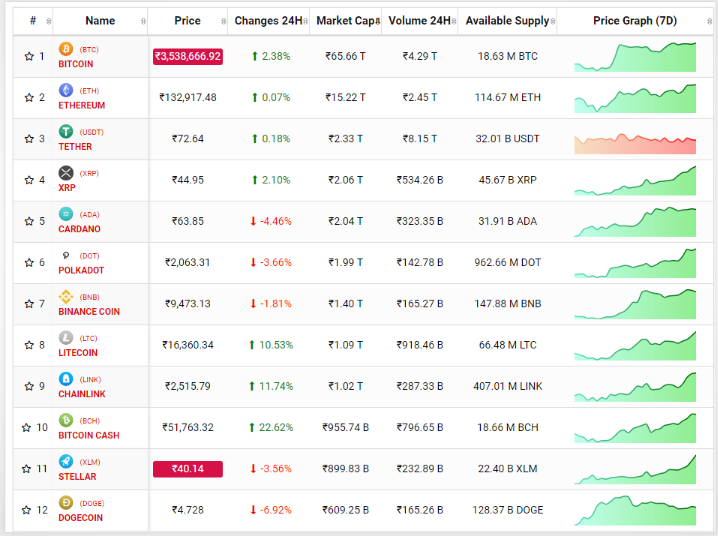The width and height of the screenshot is (718, 536).
Task: Open the LITECOIN name link
Action: 78,353
